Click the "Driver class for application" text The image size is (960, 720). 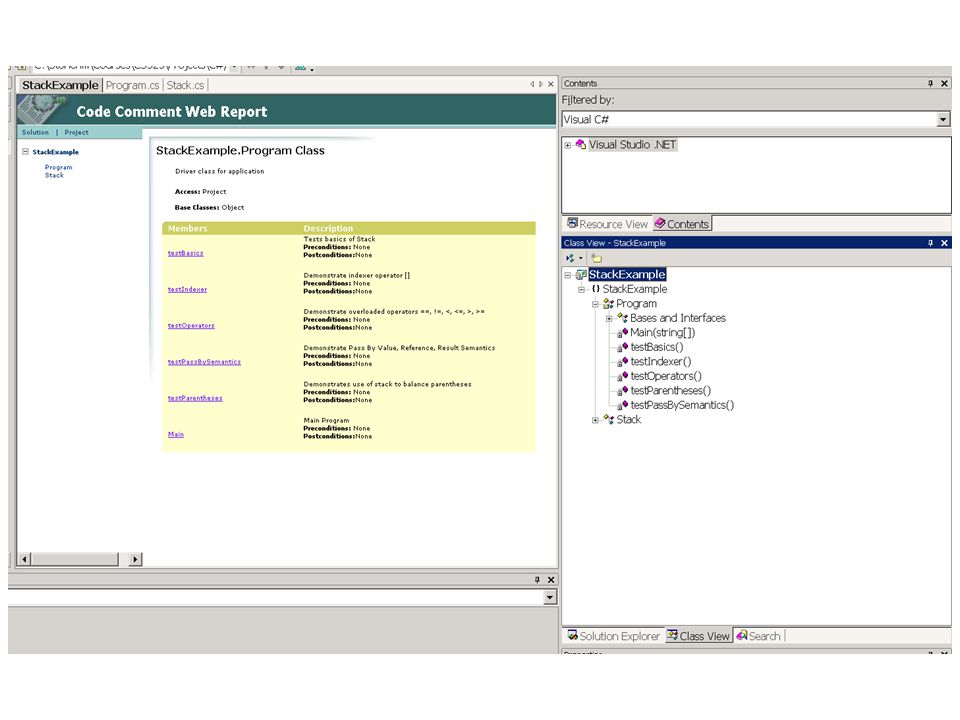(220, 171)
